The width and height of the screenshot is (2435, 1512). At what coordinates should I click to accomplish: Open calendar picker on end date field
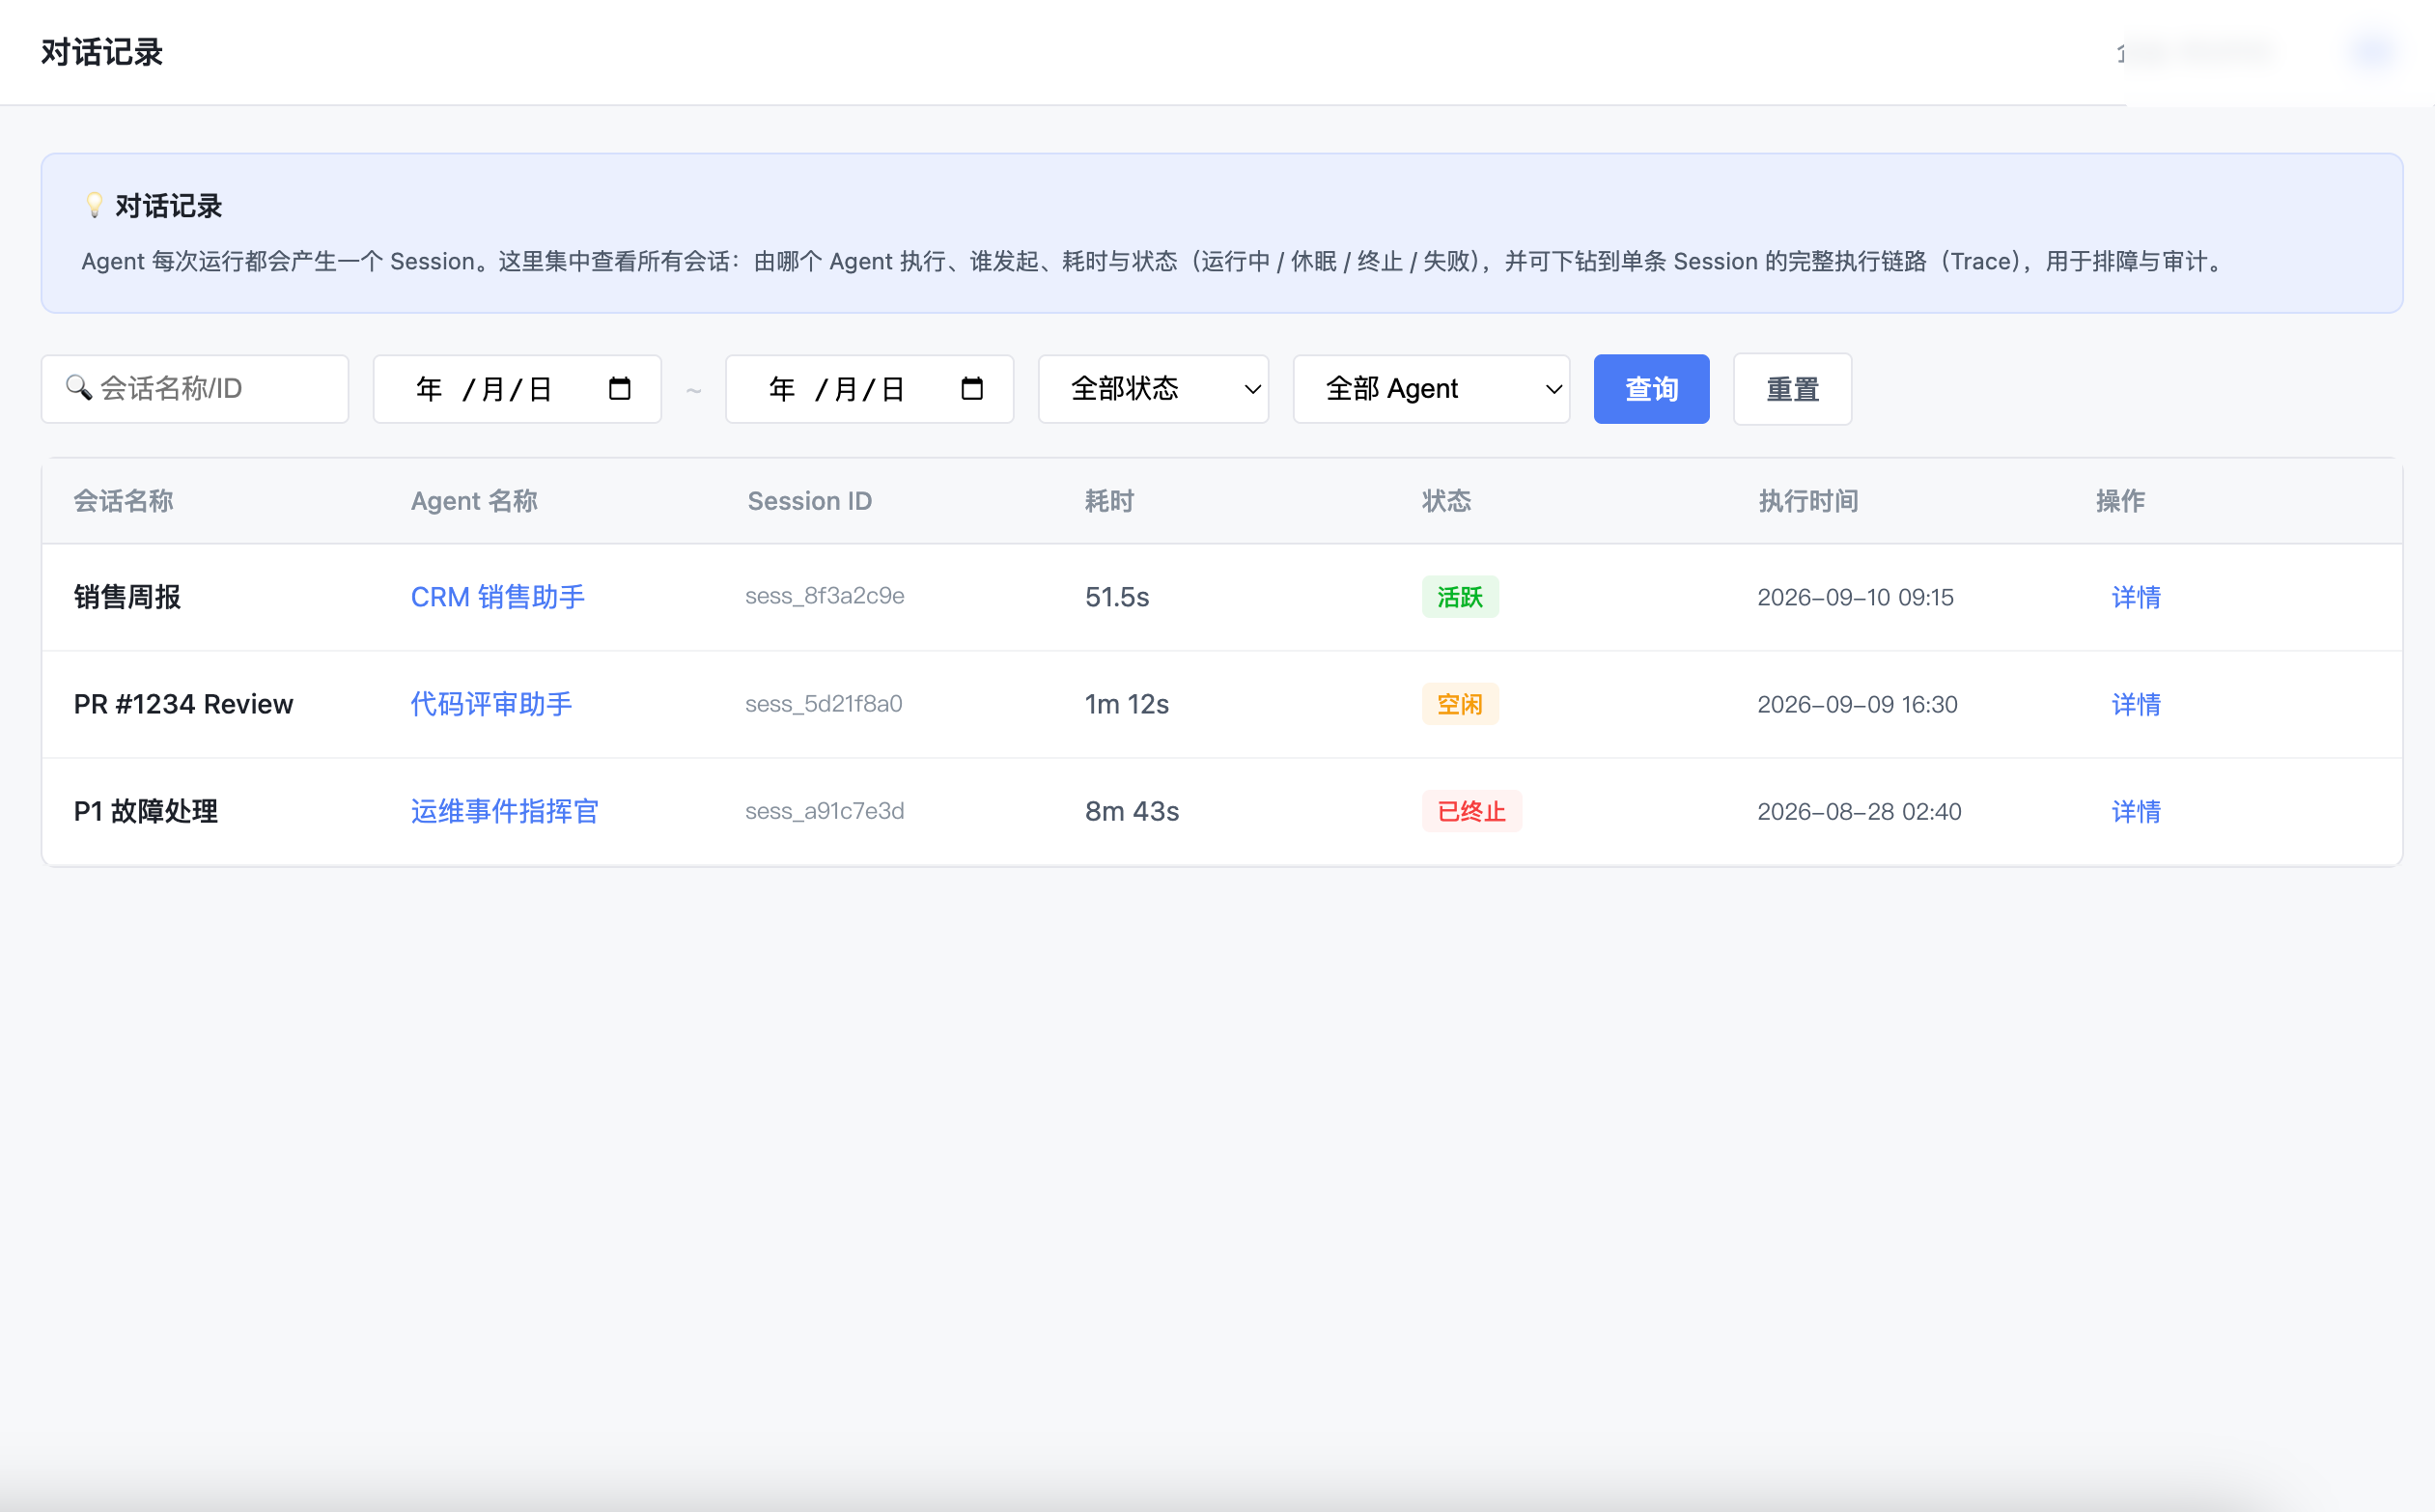click(x=972, y=388)
